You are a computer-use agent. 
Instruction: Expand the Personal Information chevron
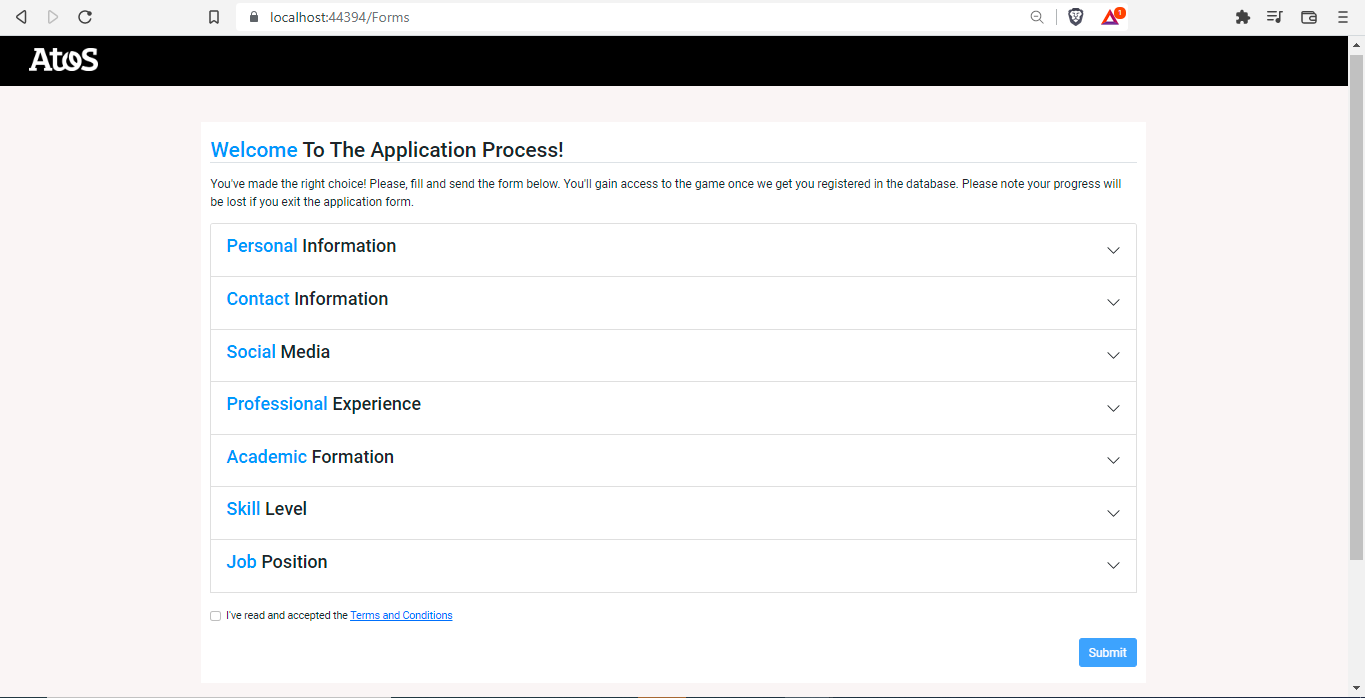(x=1113, y=250)
